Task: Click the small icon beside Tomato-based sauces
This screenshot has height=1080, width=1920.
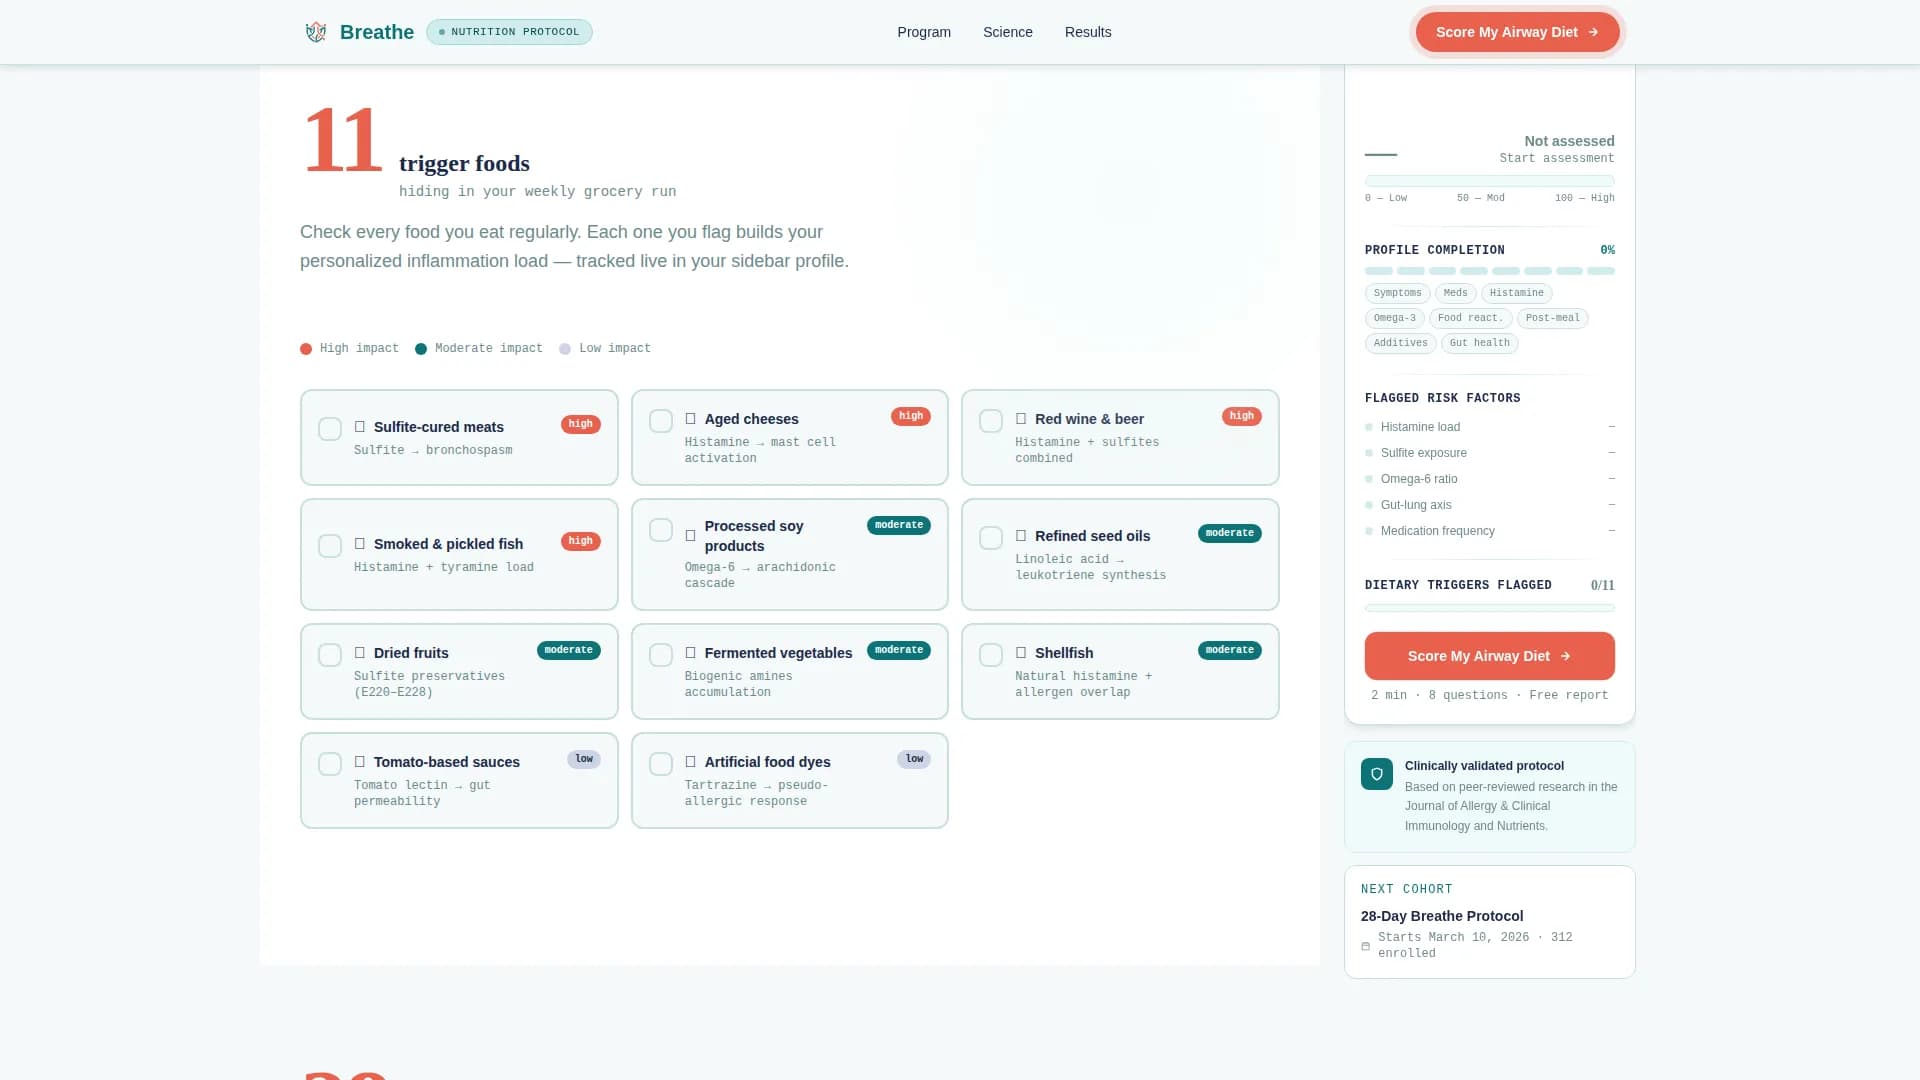Action: click(360, 762)
